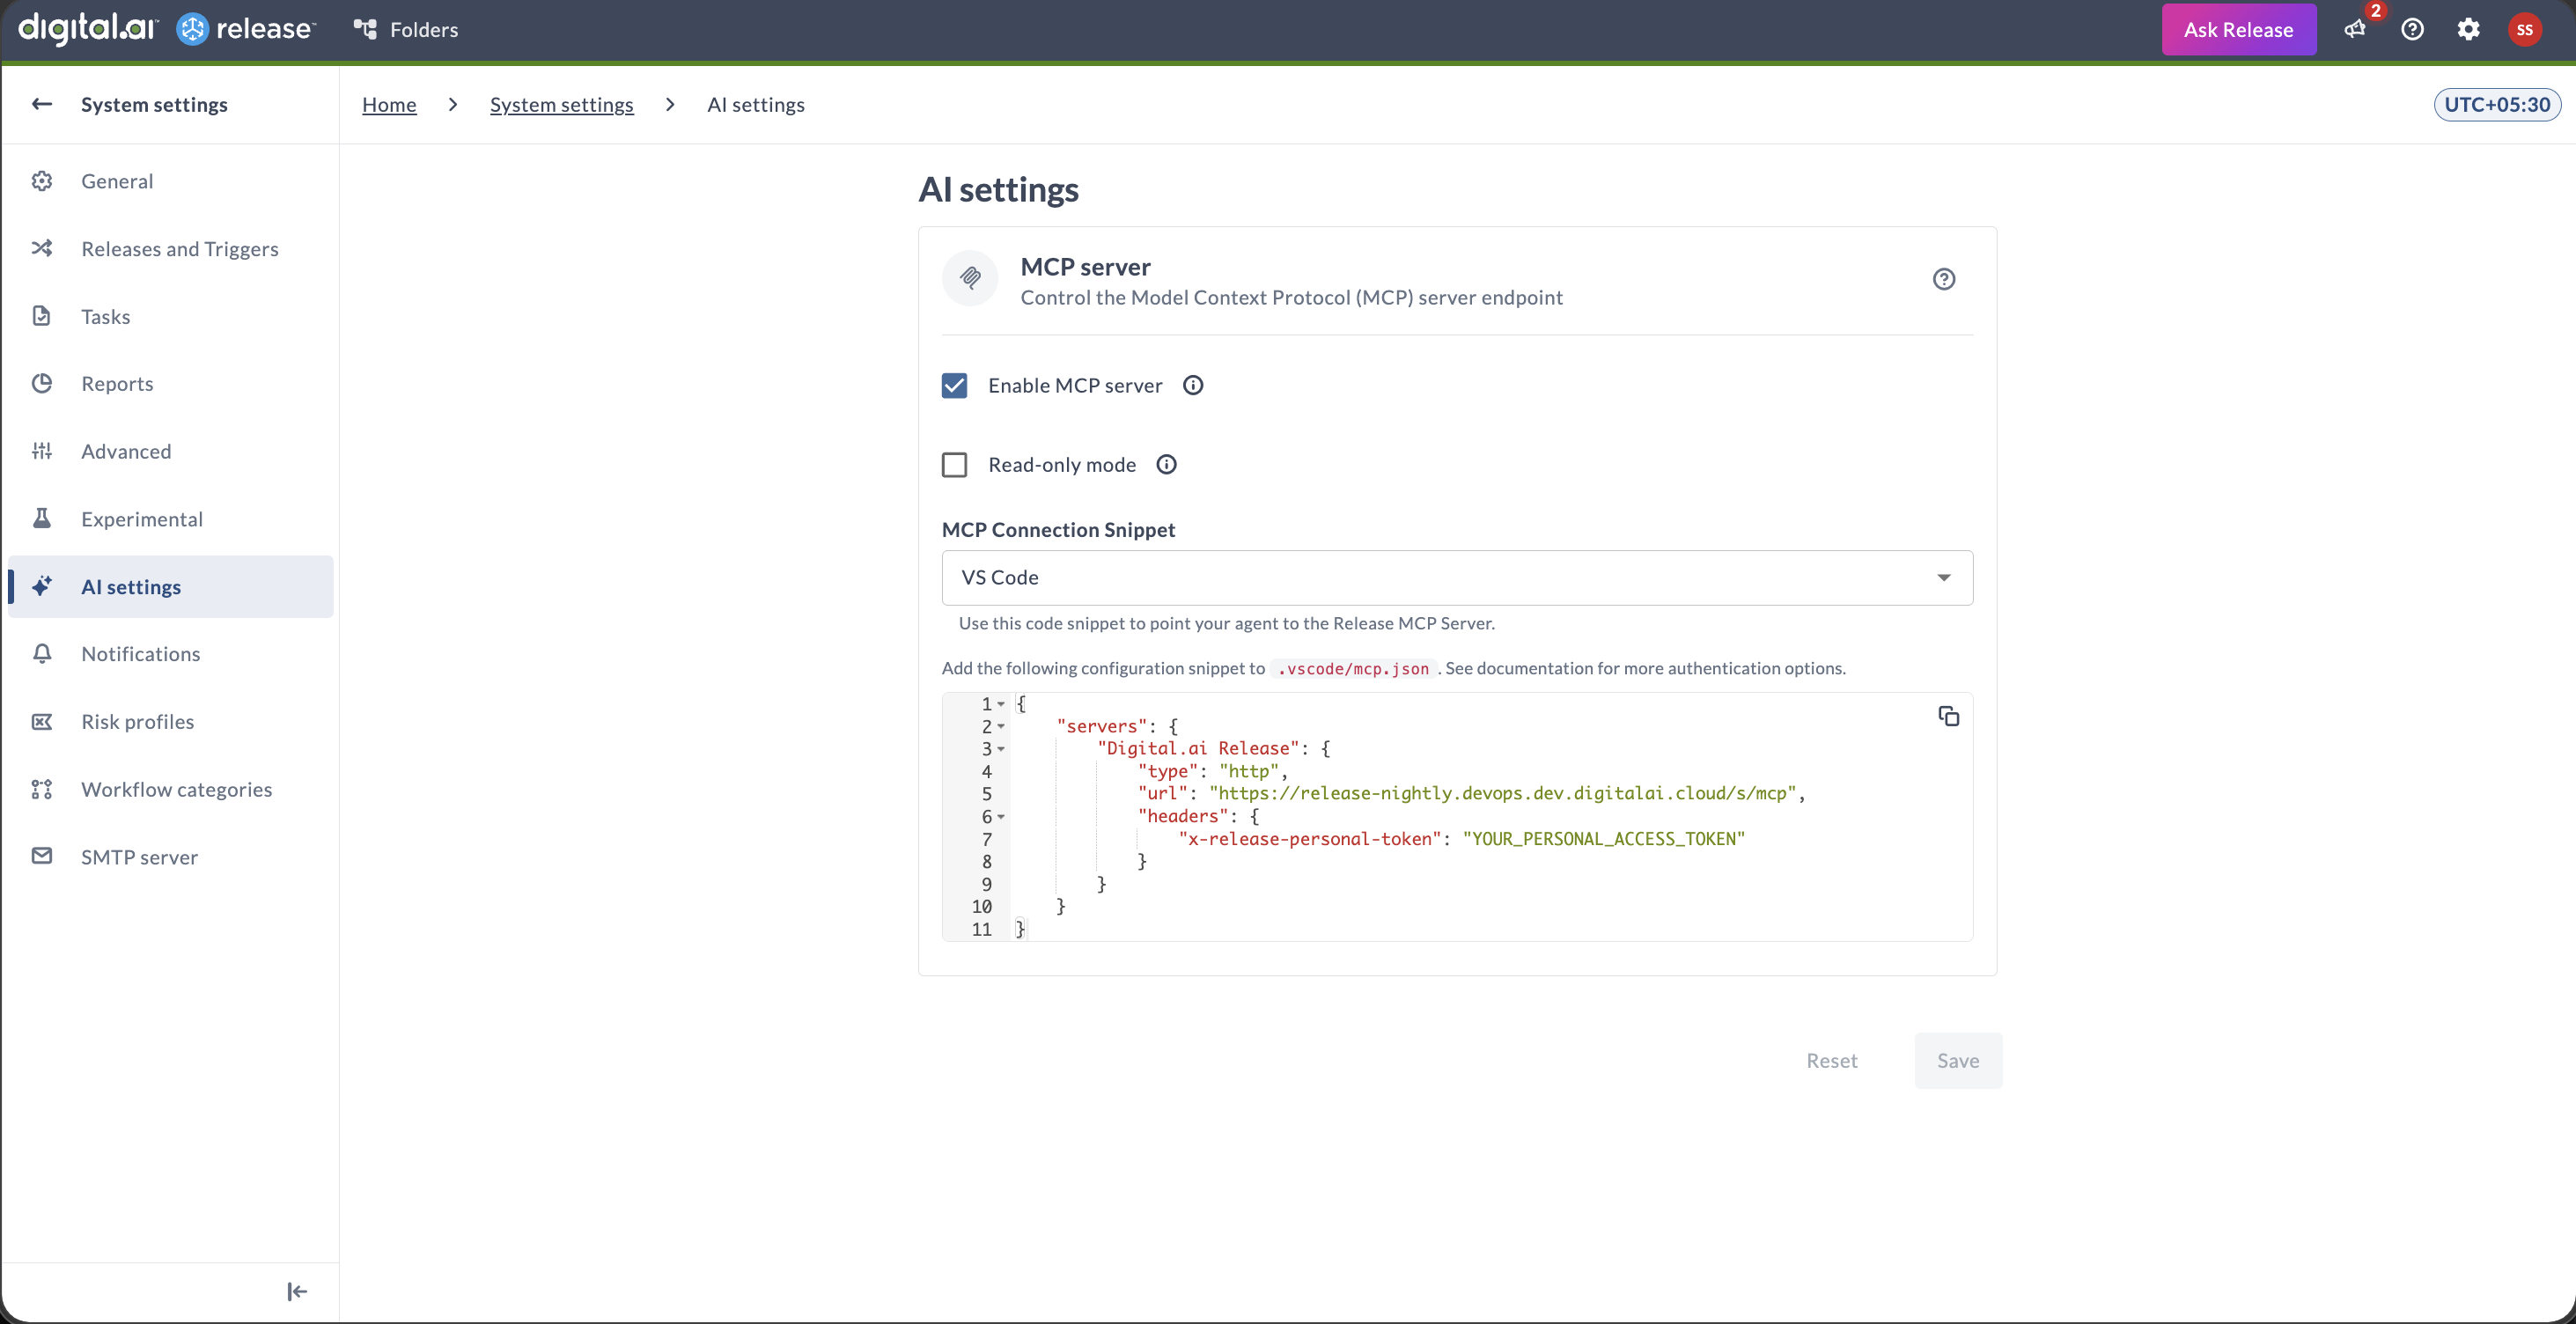Open Risk profiles in sidebar
The height and width of the screenshot is (1324, 2576).
pyautogui.click(x=170, y=721)
